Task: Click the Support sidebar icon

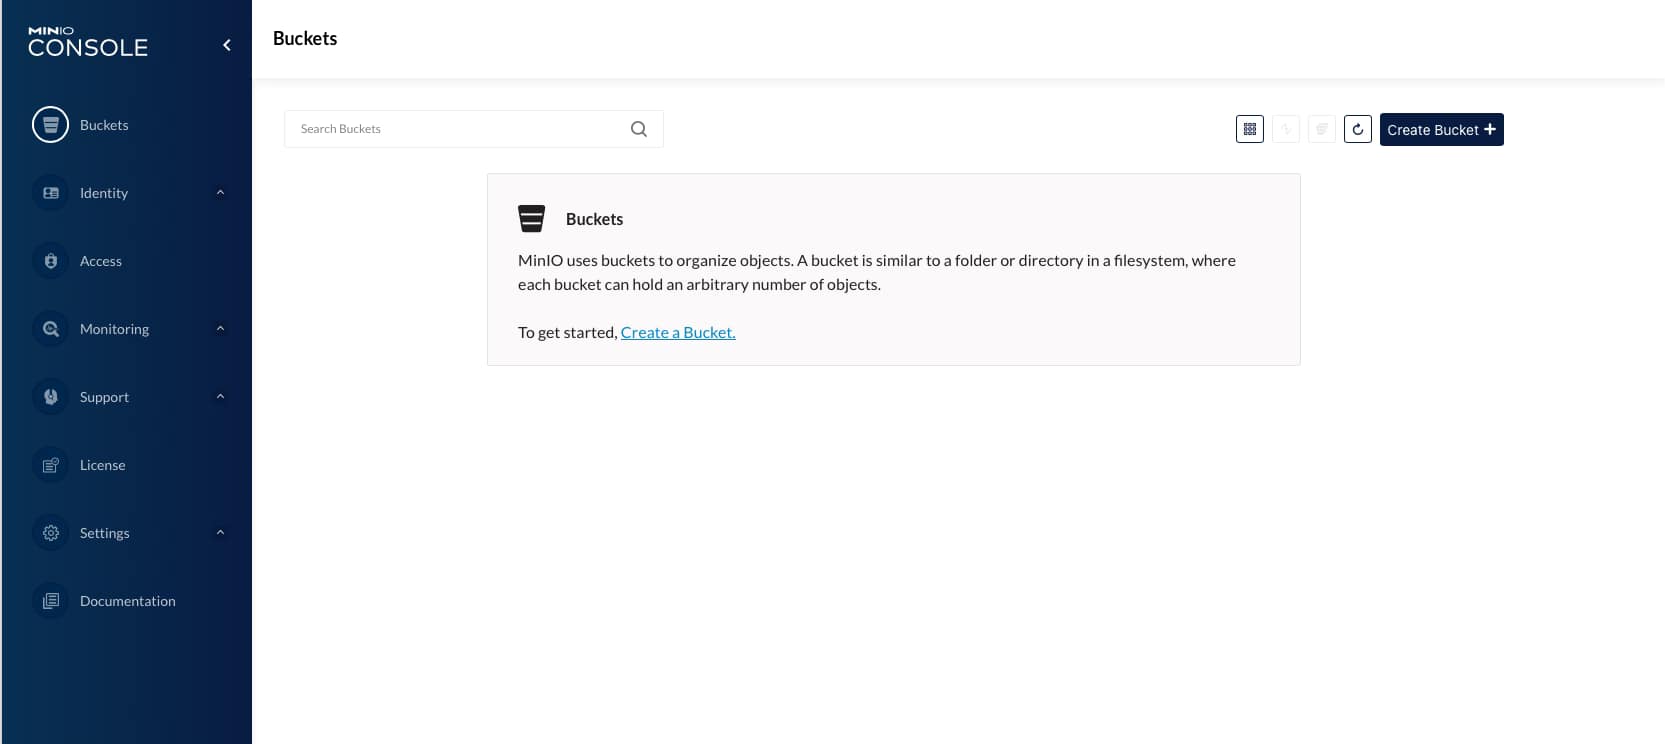Action: [50, 397]
